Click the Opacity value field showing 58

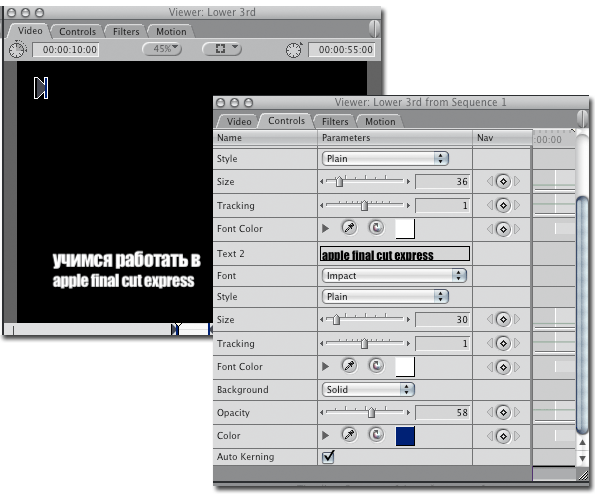pyautogui.click(x=442, y=412)
